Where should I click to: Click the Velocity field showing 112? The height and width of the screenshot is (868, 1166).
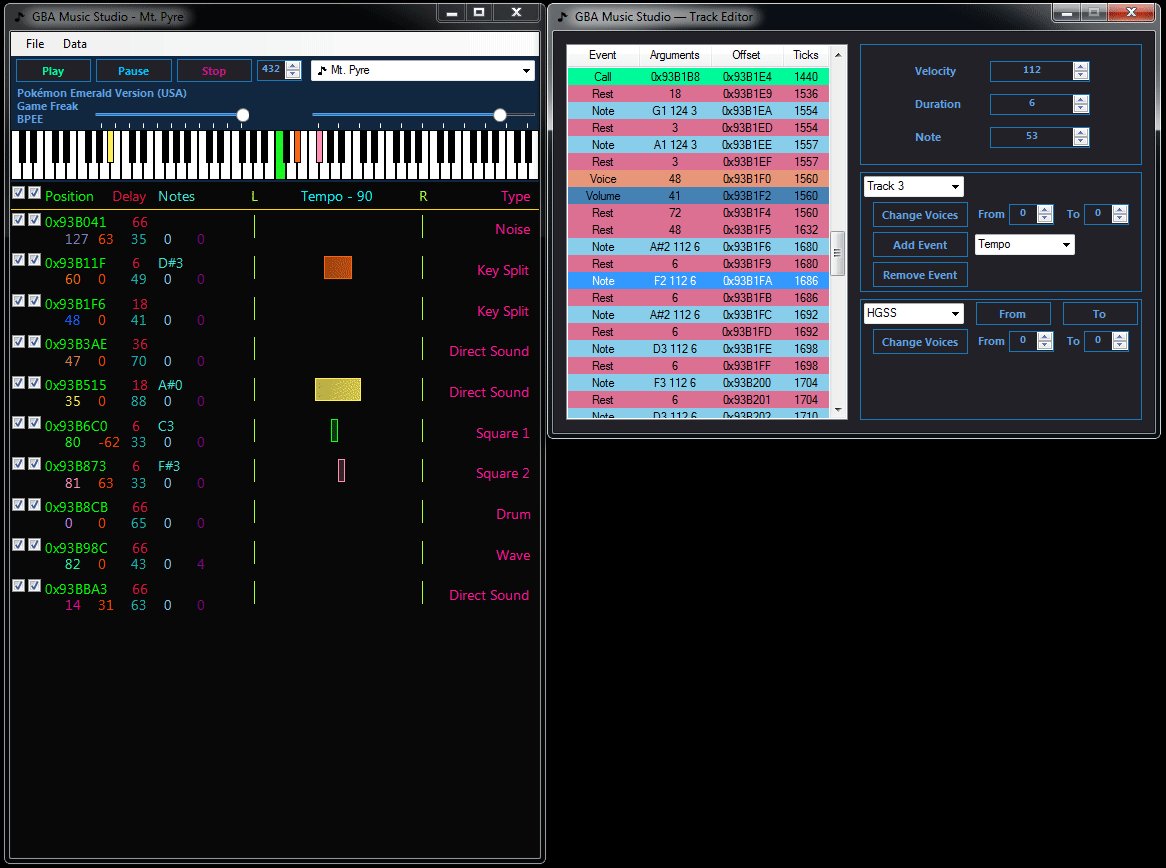tap(1032, 70)
